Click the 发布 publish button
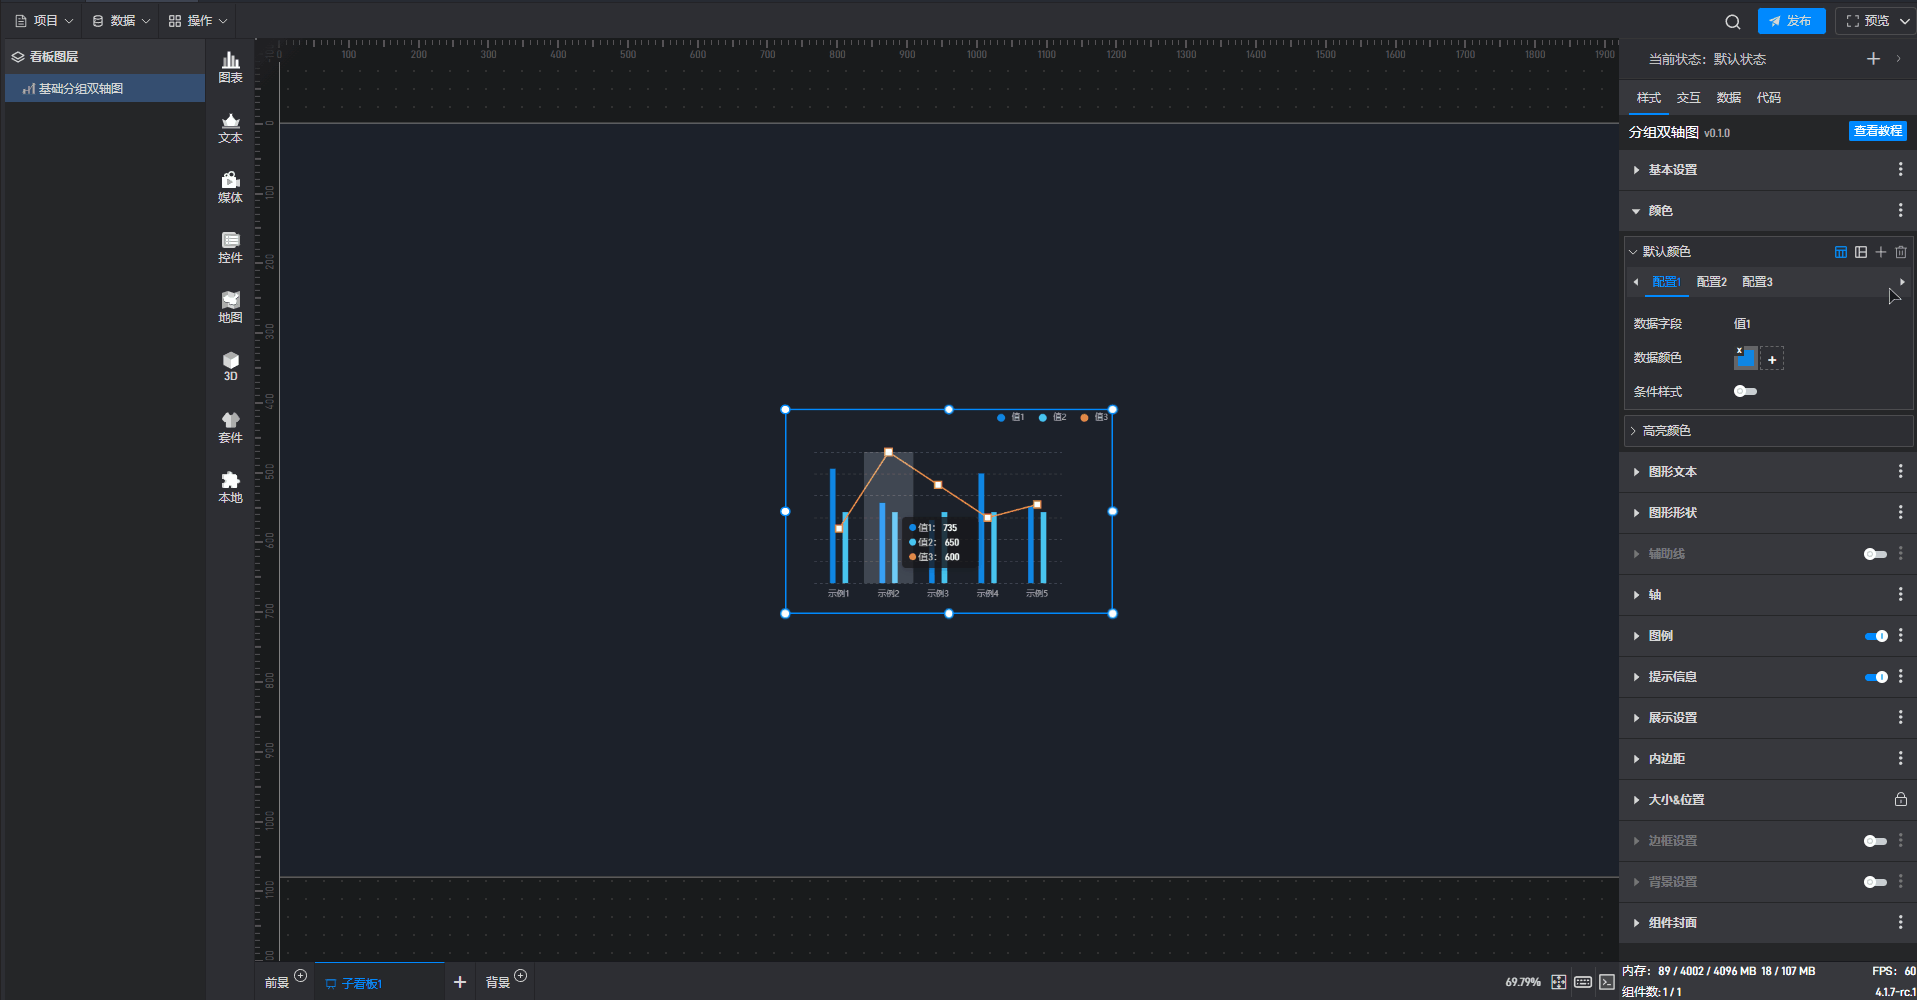This screenshot has height=1000, width=1917. pyautogui.click(x=1790, y=21)
